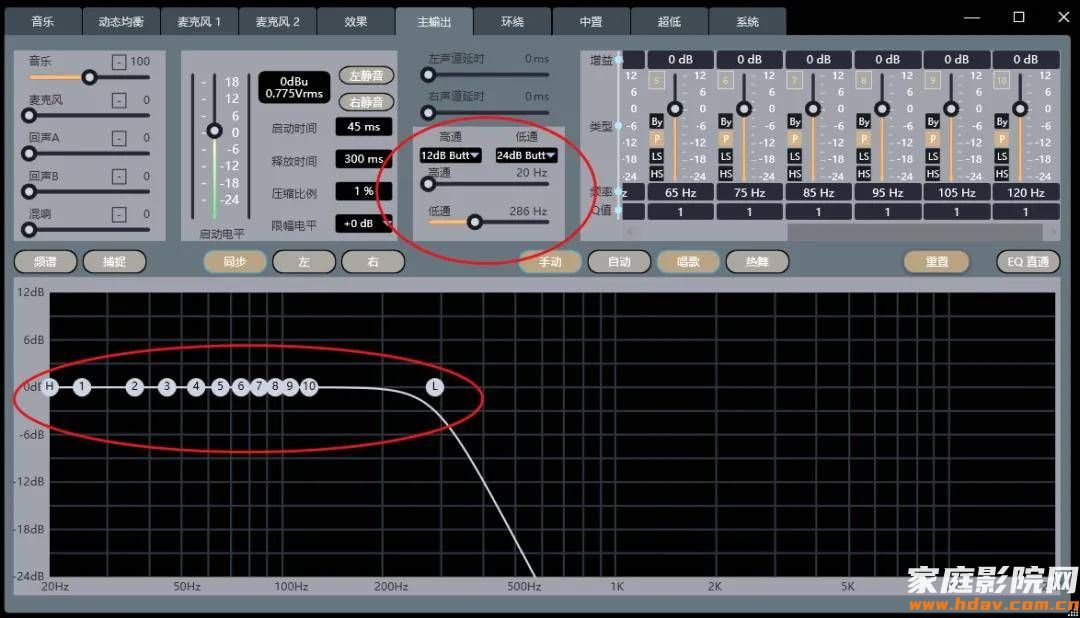Toggle band number 7 box above 85 Hz
1080x618 pixels.
(795, 81)
